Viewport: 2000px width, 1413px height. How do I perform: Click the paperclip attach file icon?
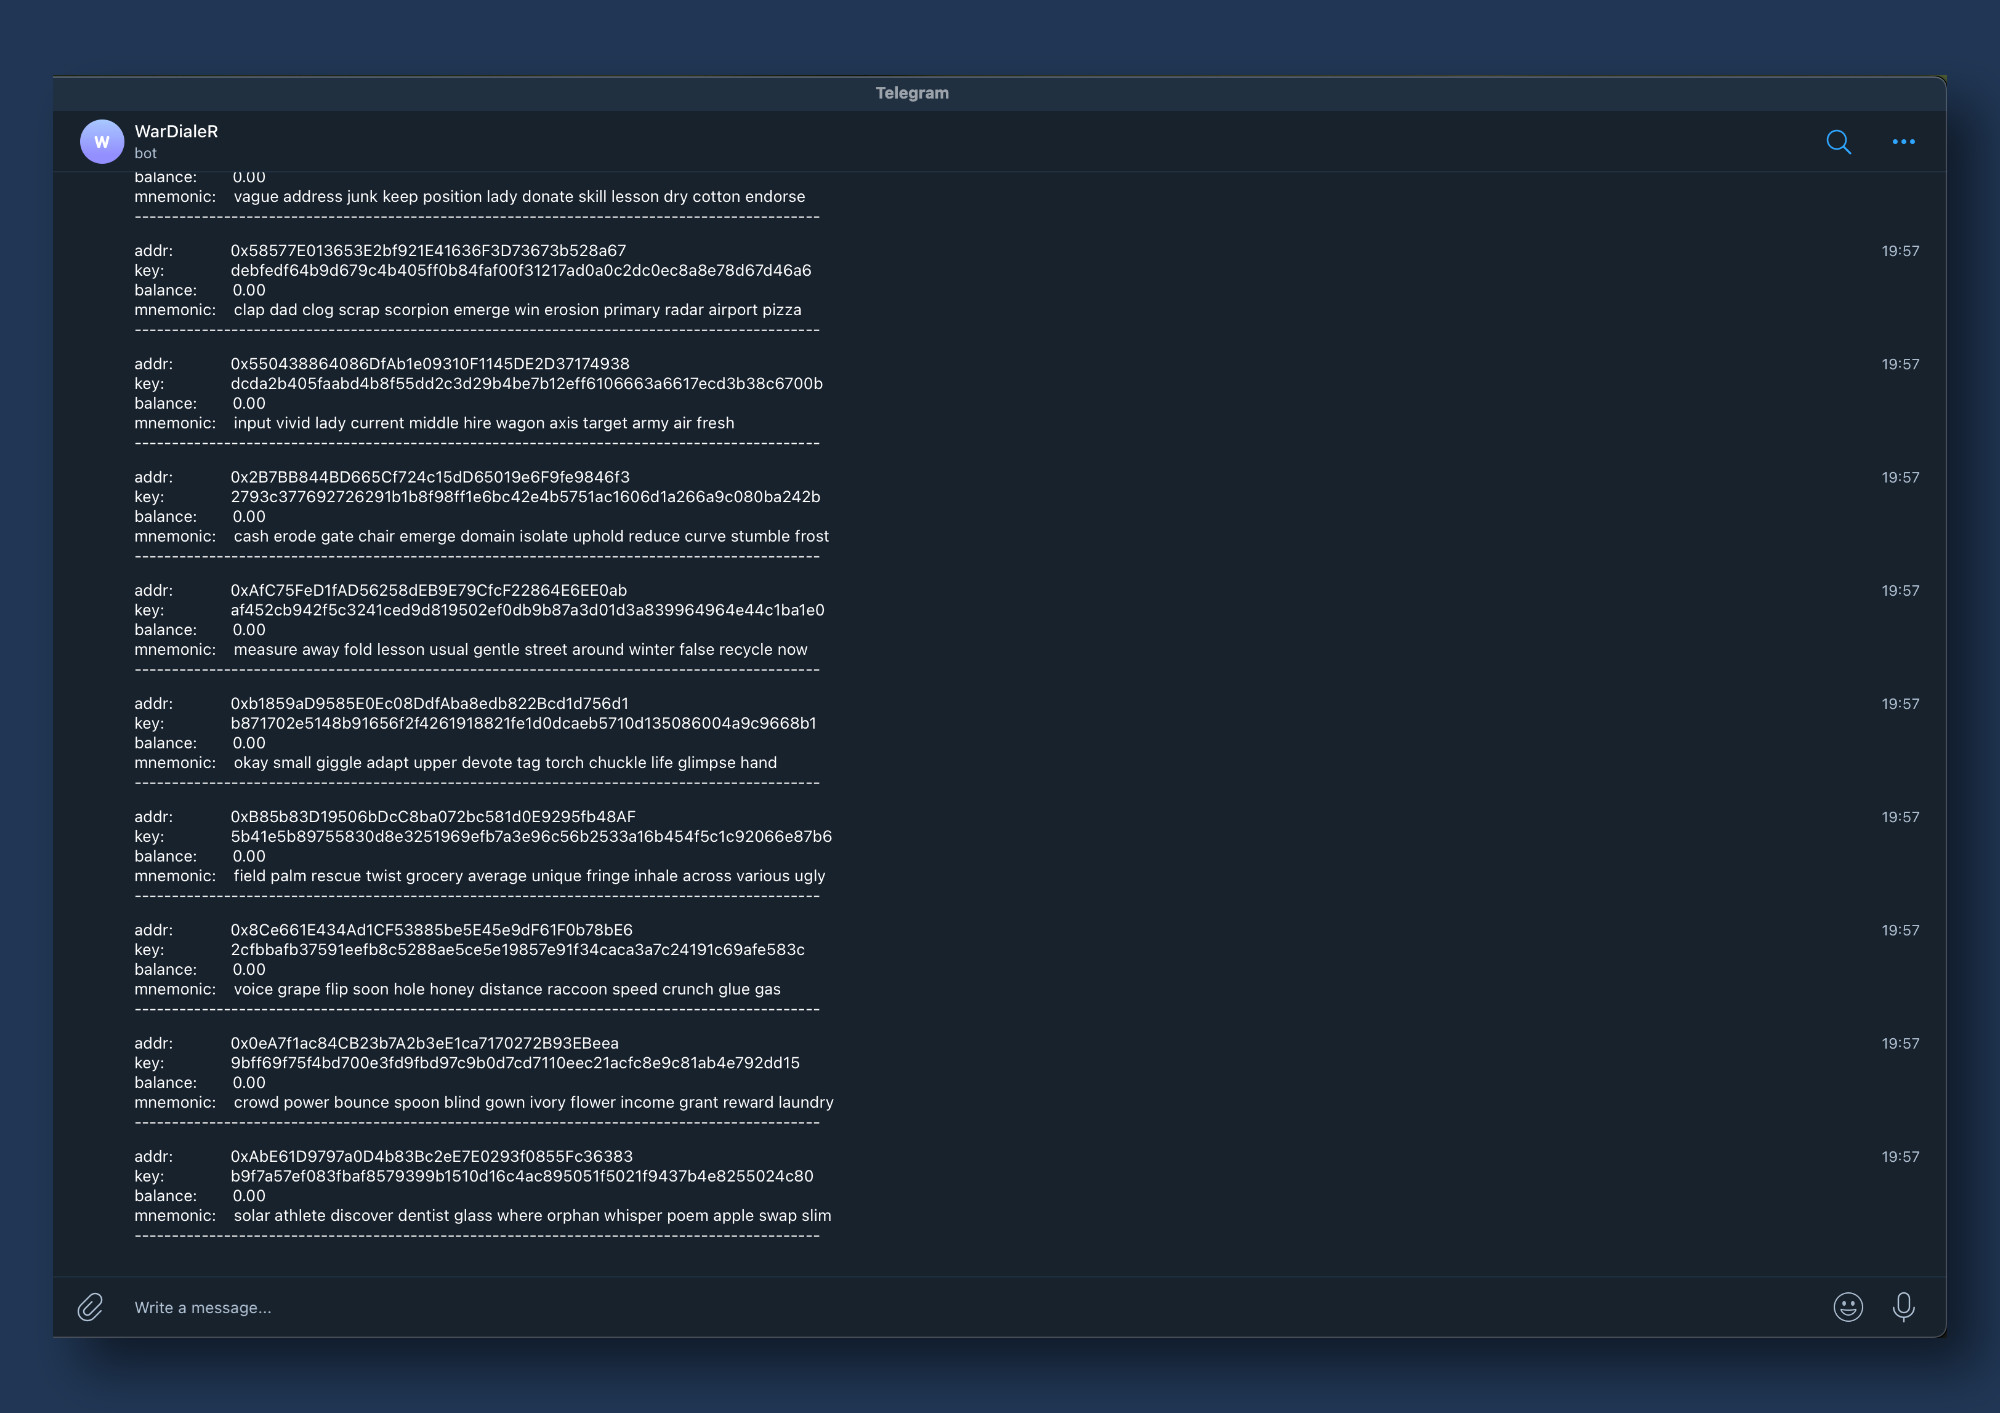tap(90, 1307)
